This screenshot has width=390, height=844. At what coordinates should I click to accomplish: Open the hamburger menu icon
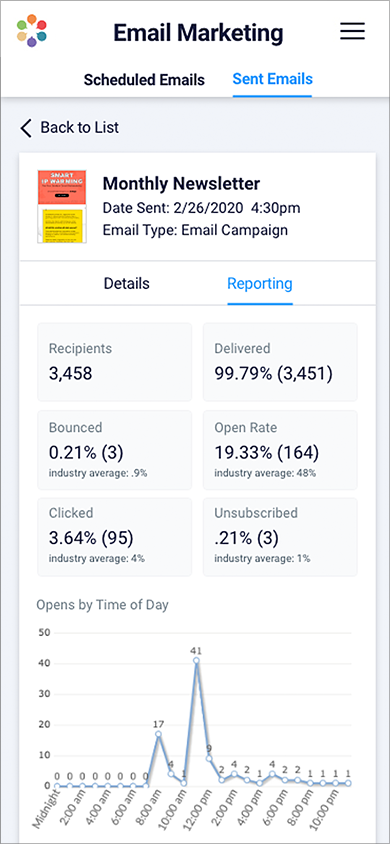[352, 31]
